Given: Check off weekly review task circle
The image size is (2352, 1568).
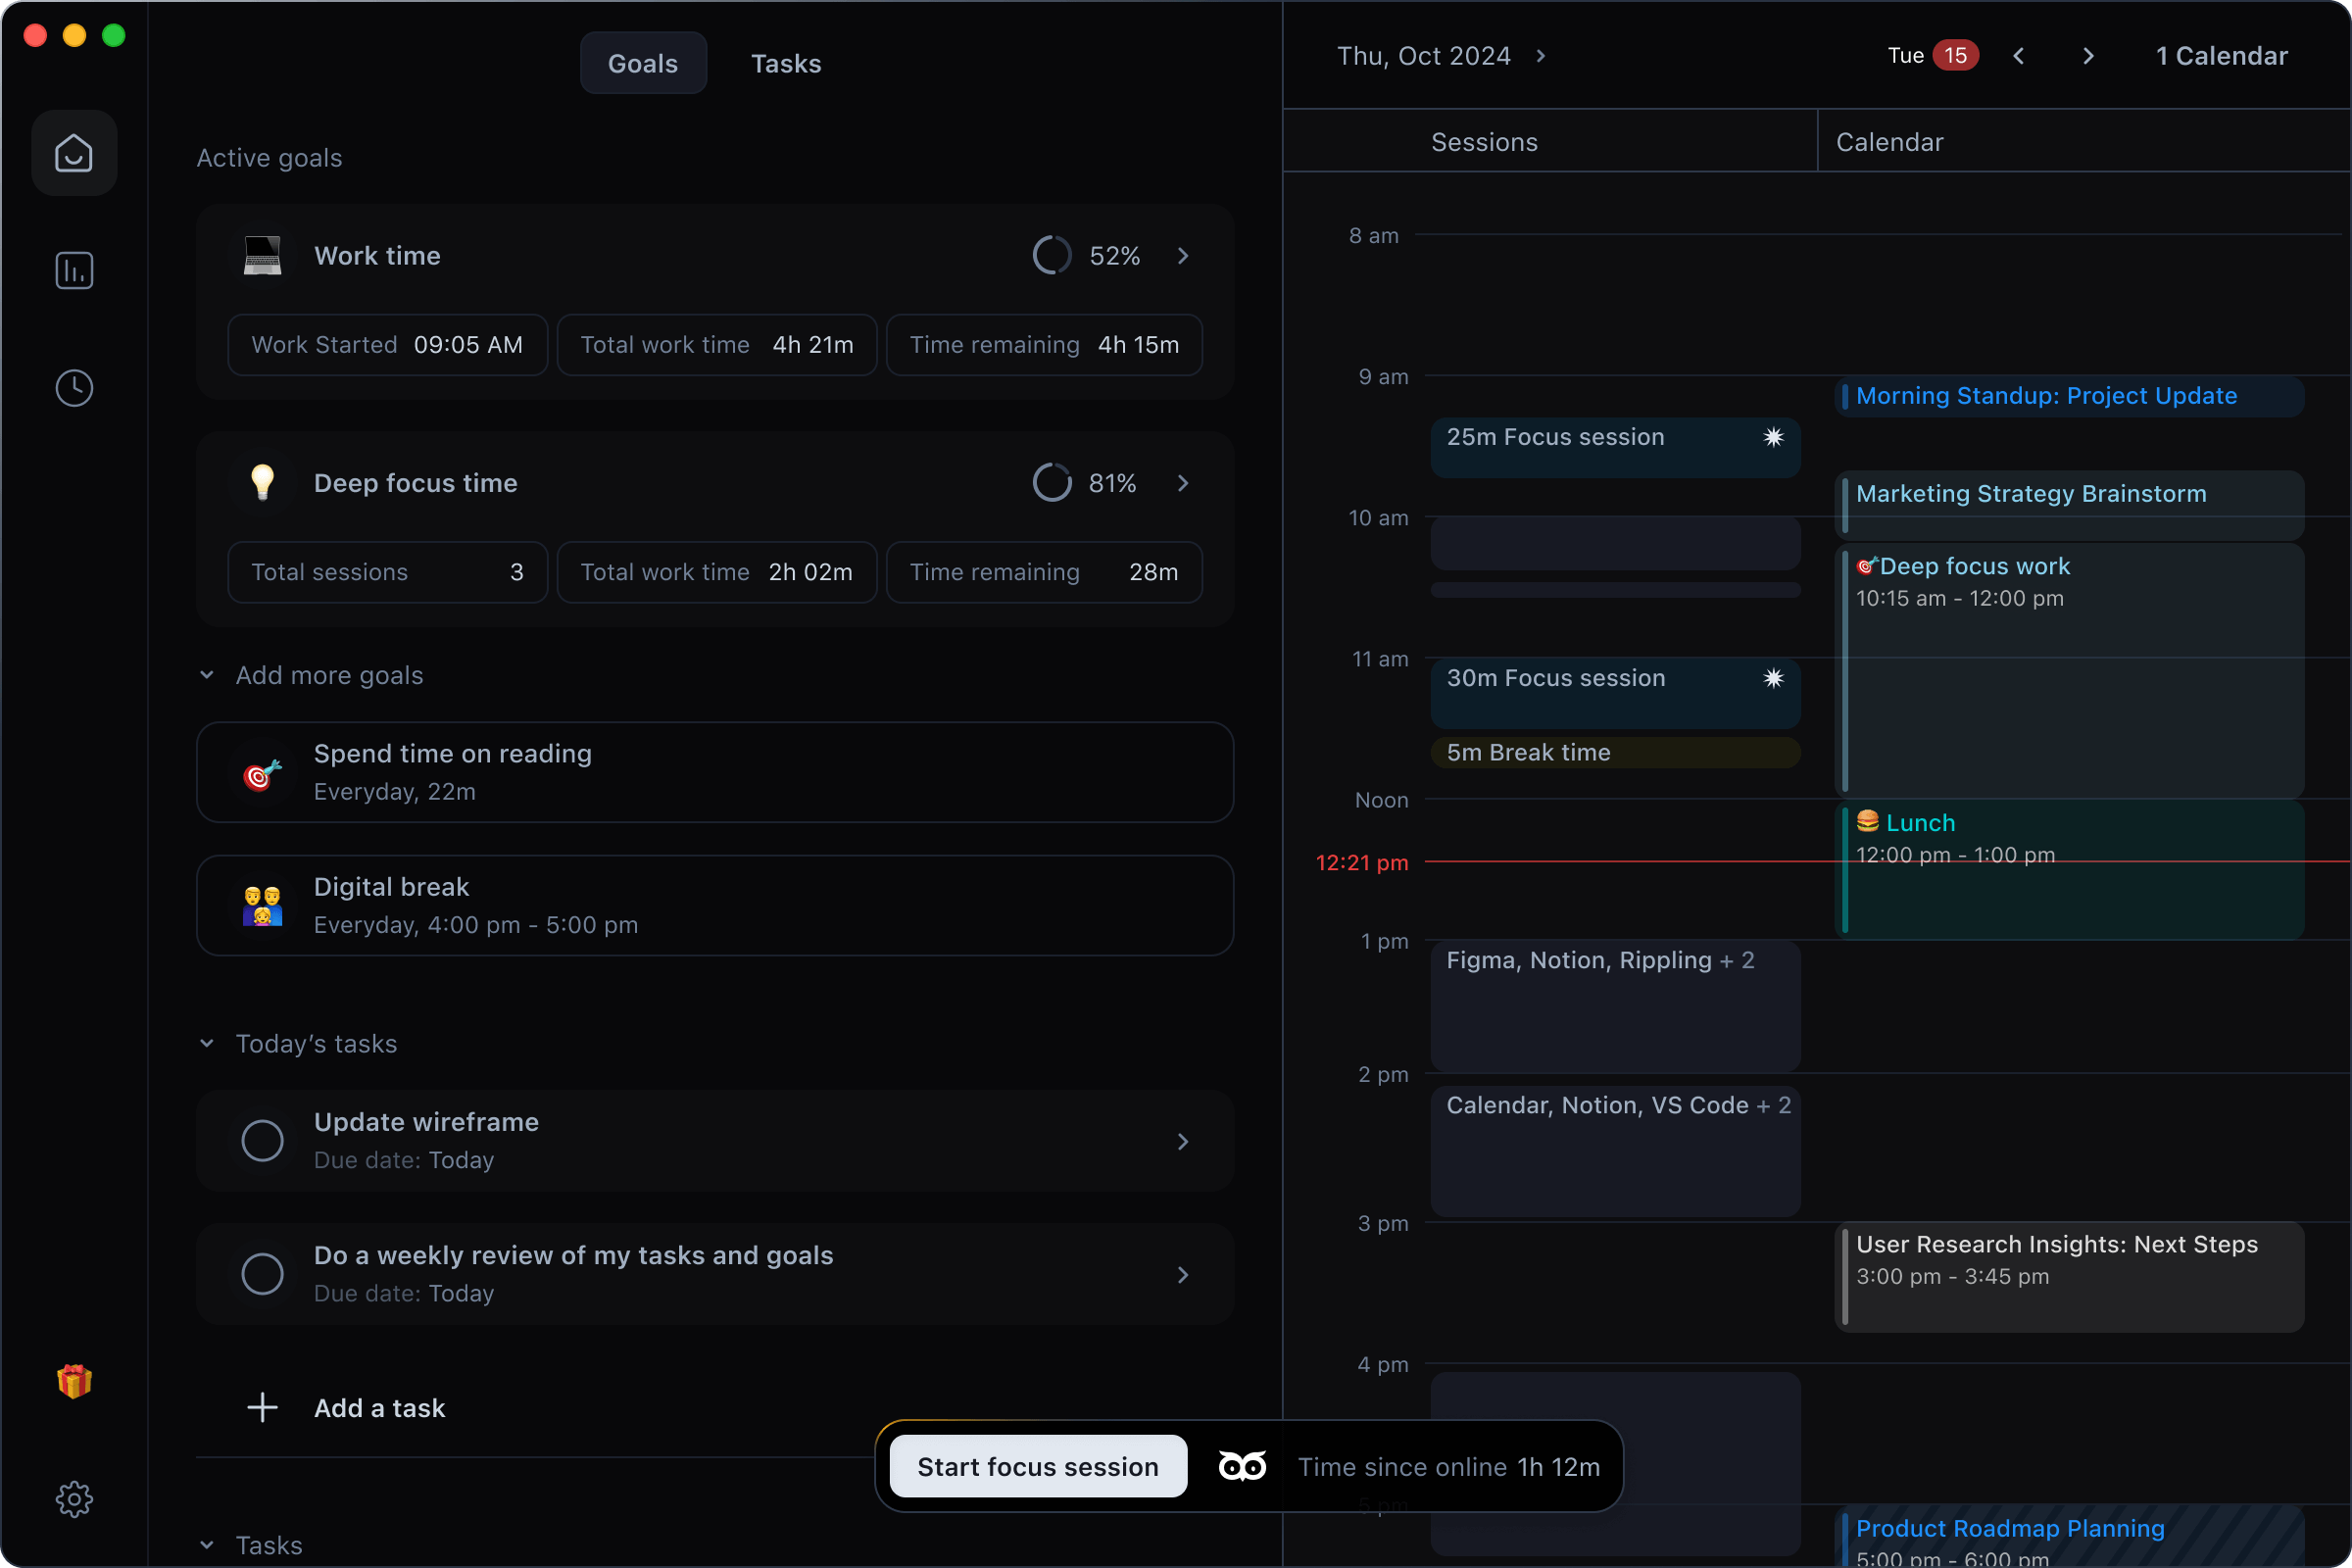Looking at the screenshot, I should [x=262, y=1273].
